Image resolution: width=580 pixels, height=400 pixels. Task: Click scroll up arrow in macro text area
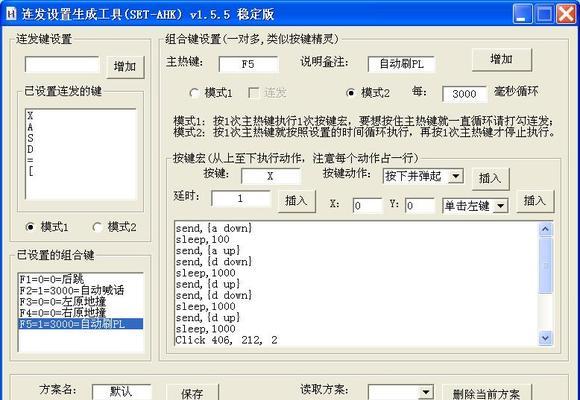(546, 229)
